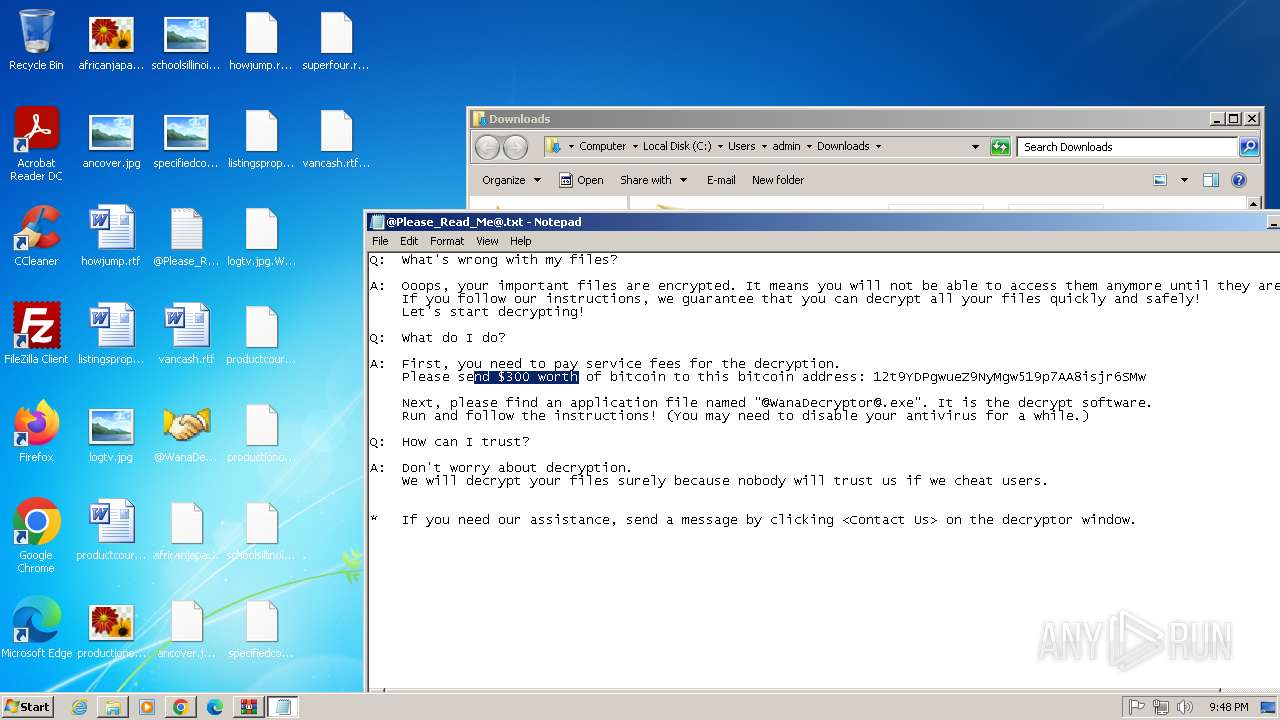Image resolution: width=1280 pixels, height=720 pixels.
Task: Select the superfour blank file icon
Action: point(336,40)
